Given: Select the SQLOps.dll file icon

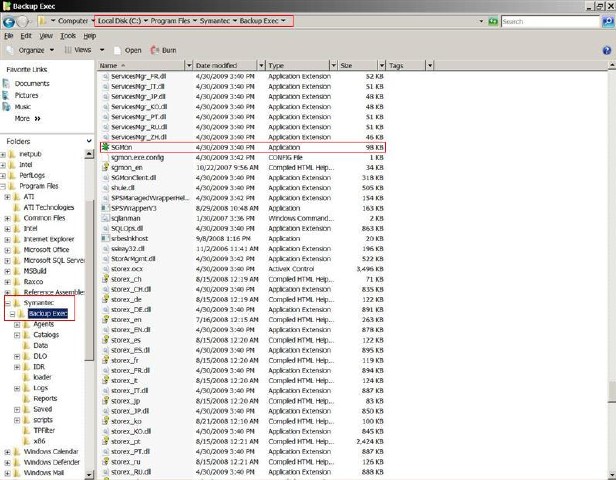Looking at the screenshot, I should coord(105,228).
